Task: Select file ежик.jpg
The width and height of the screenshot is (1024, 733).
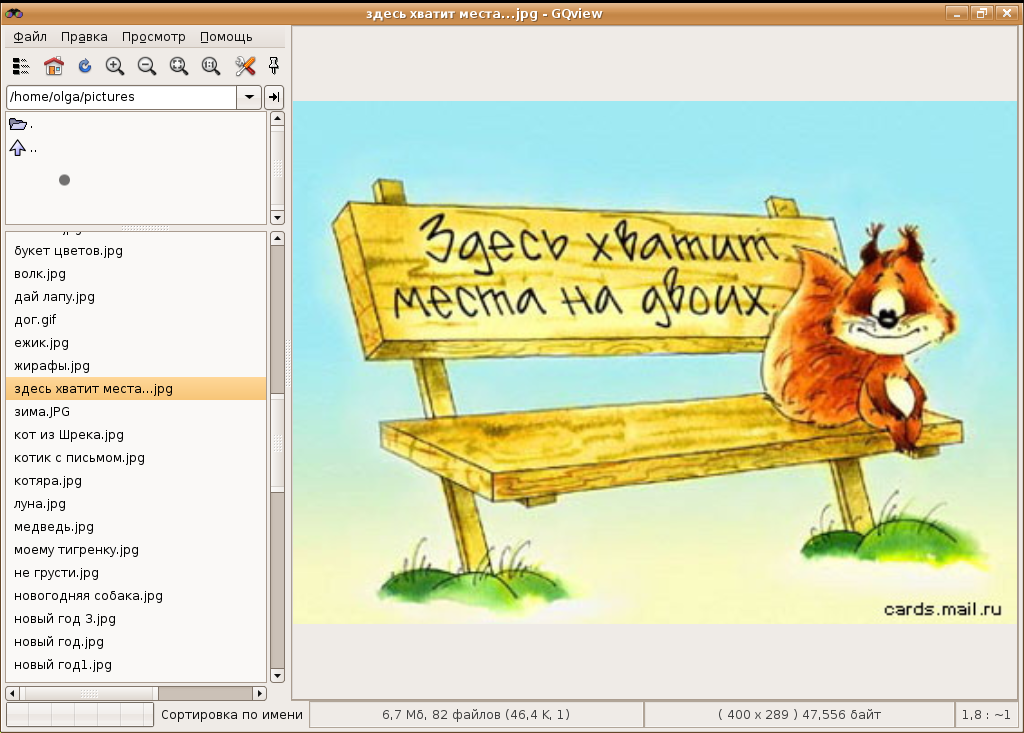Action: coord(136,343)
